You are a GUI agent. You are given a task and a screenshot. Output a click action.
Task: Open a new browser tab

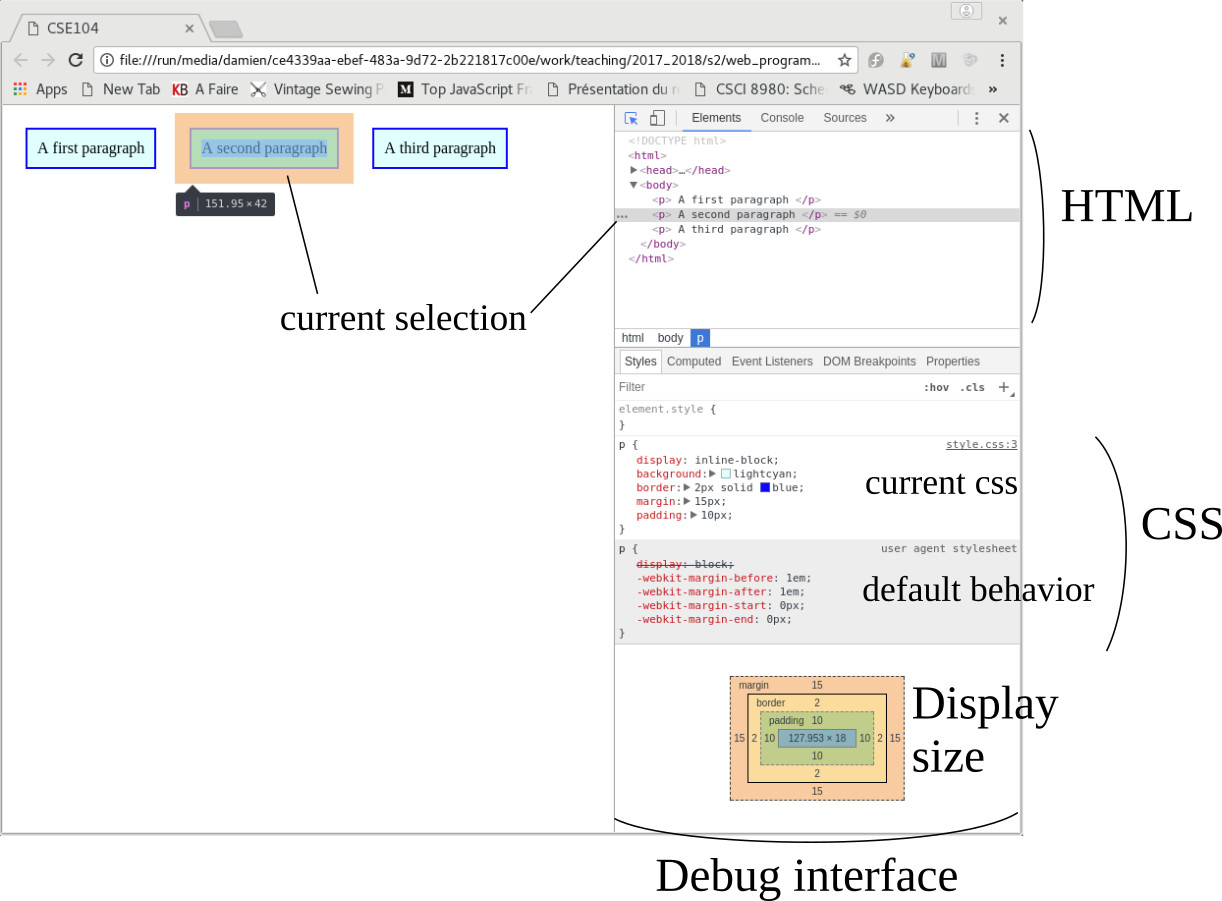[225, 28]
